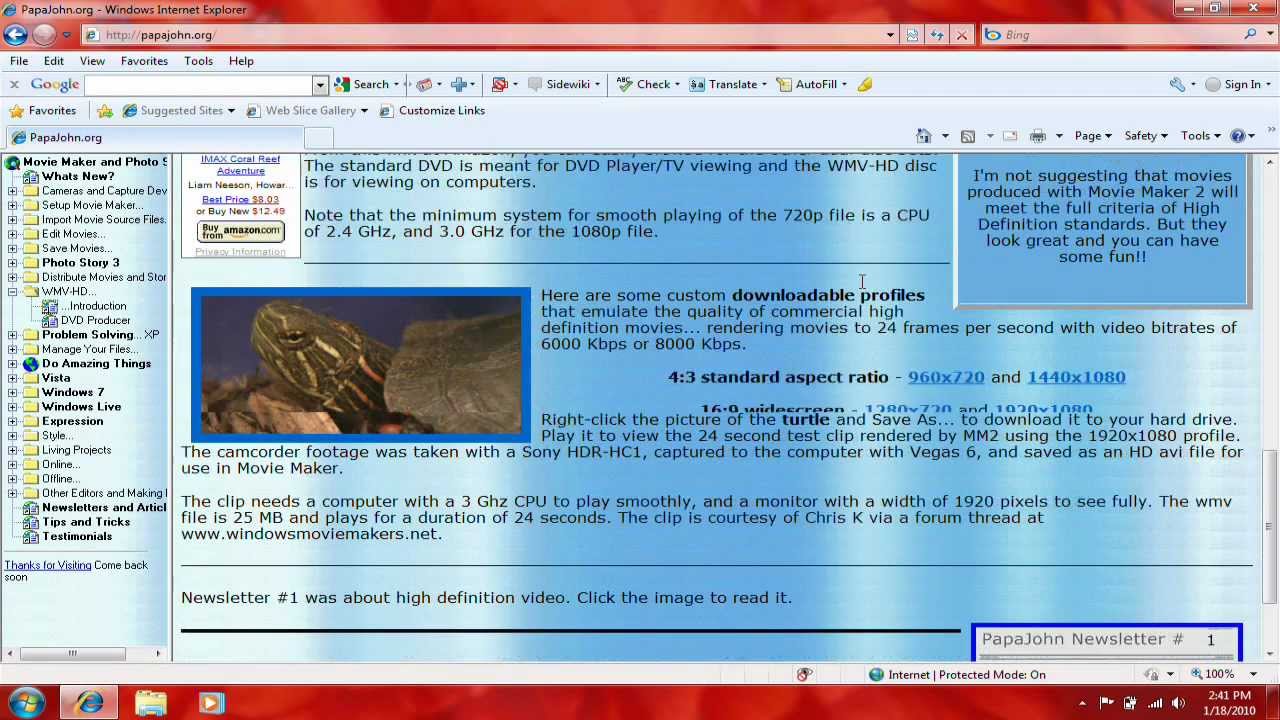Click the Add to Favorites Bar star icon
The image size is (1280, 720).
105,111
